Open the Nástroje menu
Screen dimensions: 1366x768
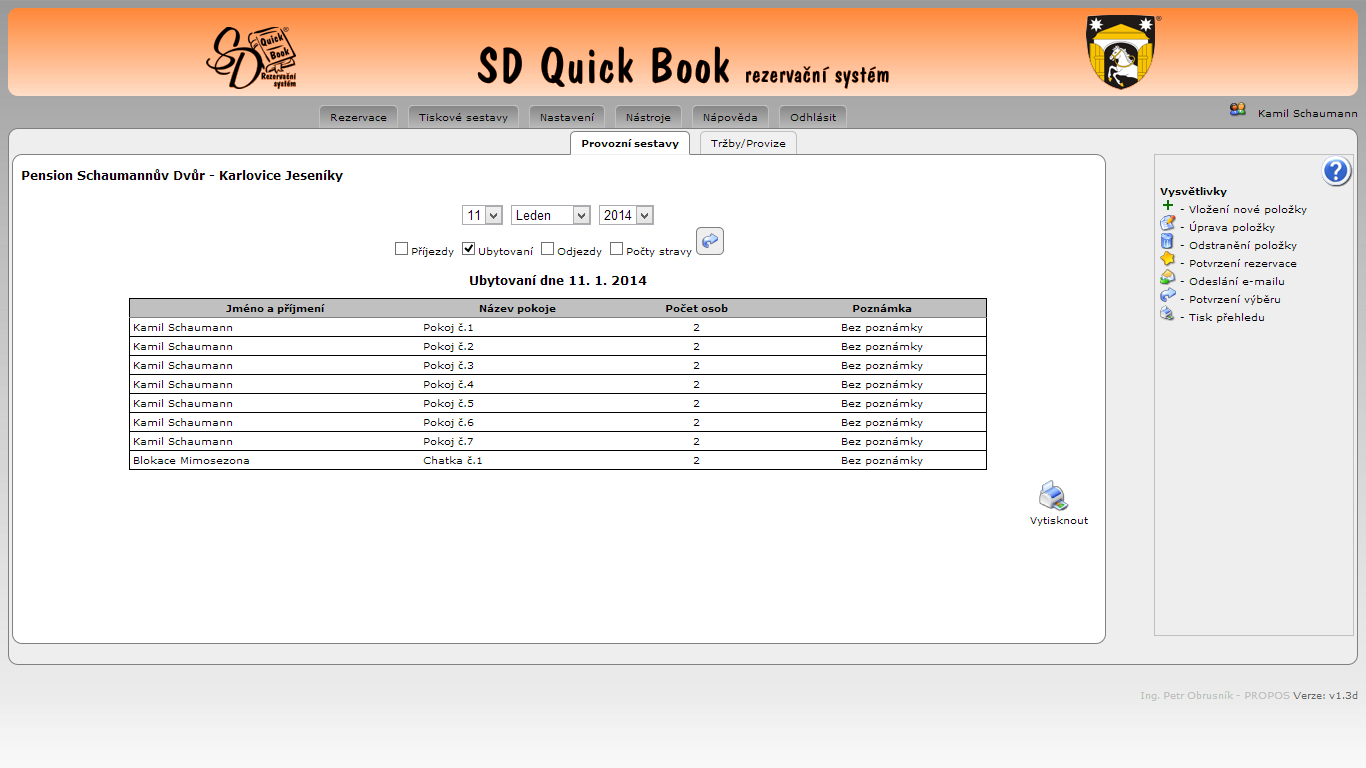(x=648, y=117)
